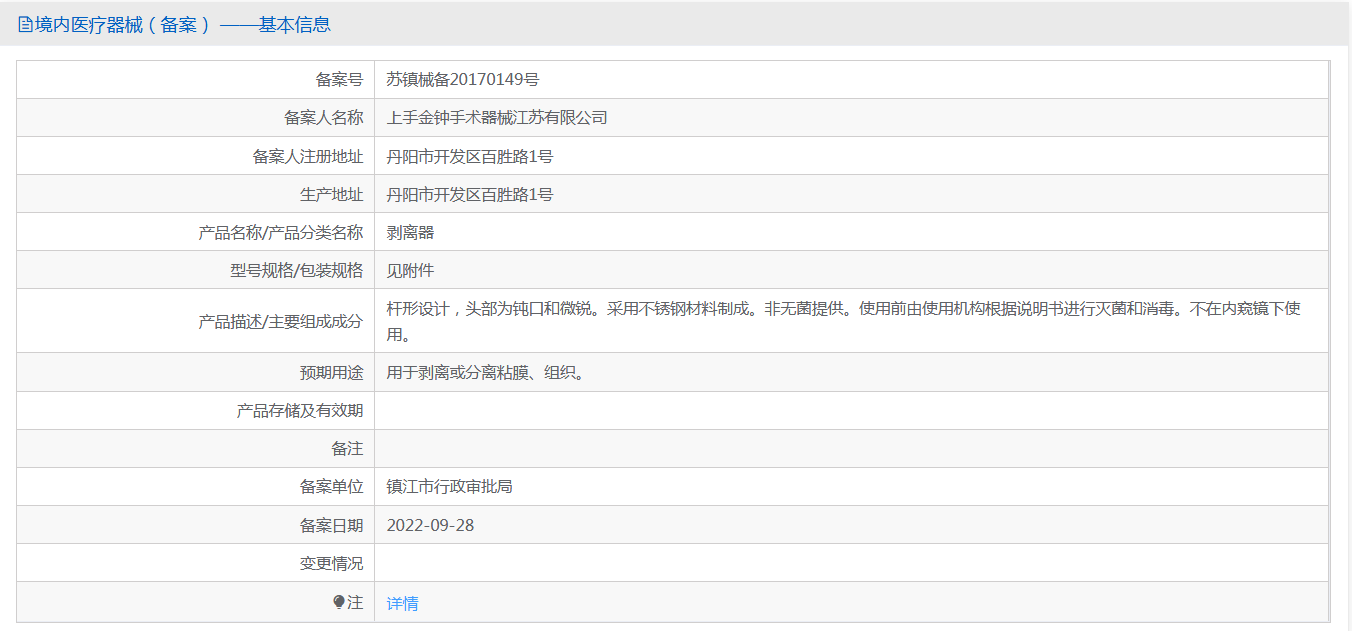Click the 备案人注册地址 label

click(308, 156)
